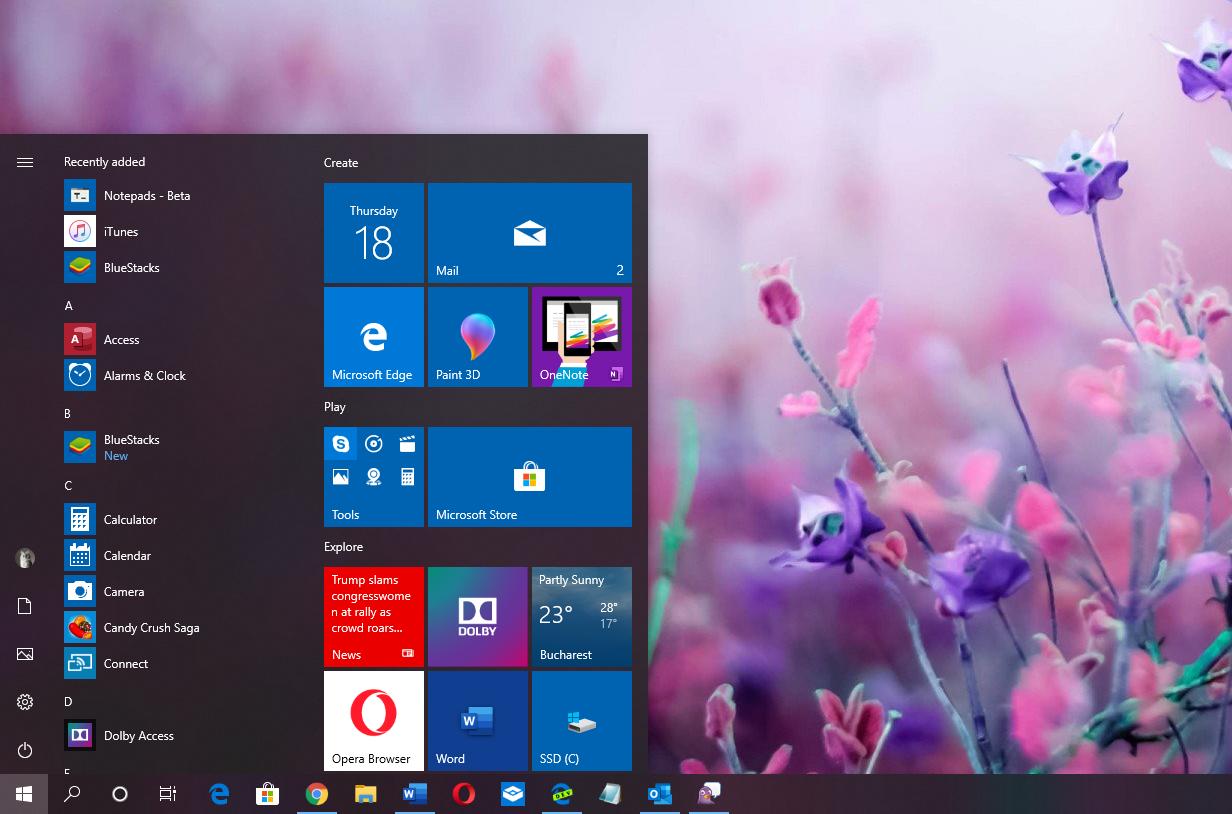
Task: Select the Explore group header
Action: [x=343, y=547]
